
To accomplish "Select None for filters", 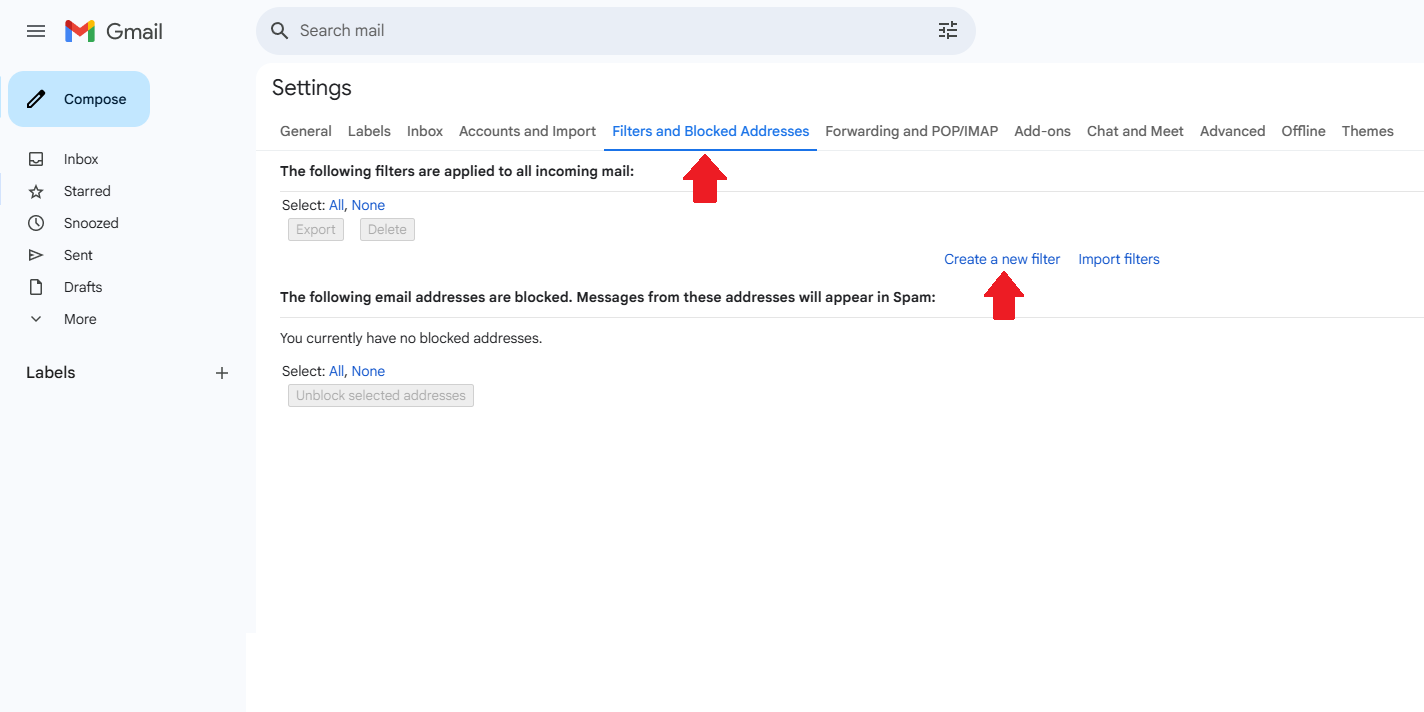I will (x=368, y=205).
